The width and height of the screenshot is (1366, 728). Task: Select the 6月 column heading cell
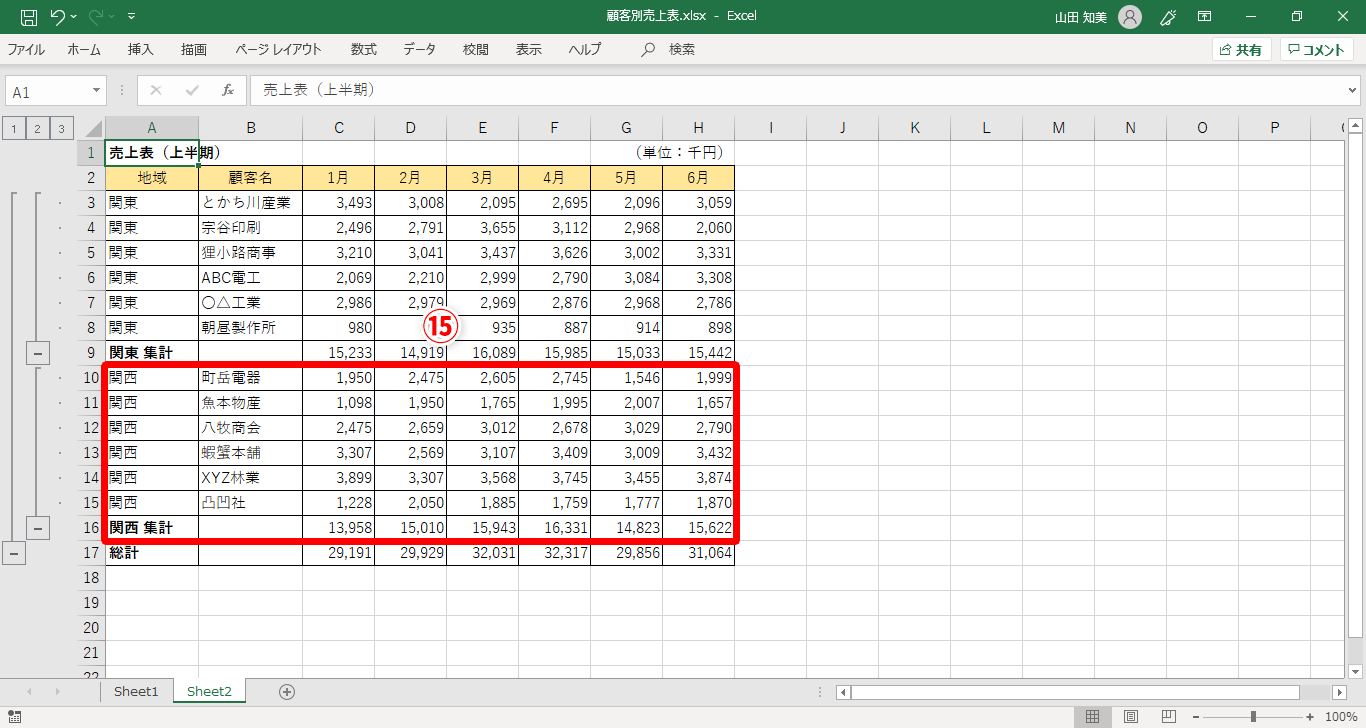(x=699, y=178)
